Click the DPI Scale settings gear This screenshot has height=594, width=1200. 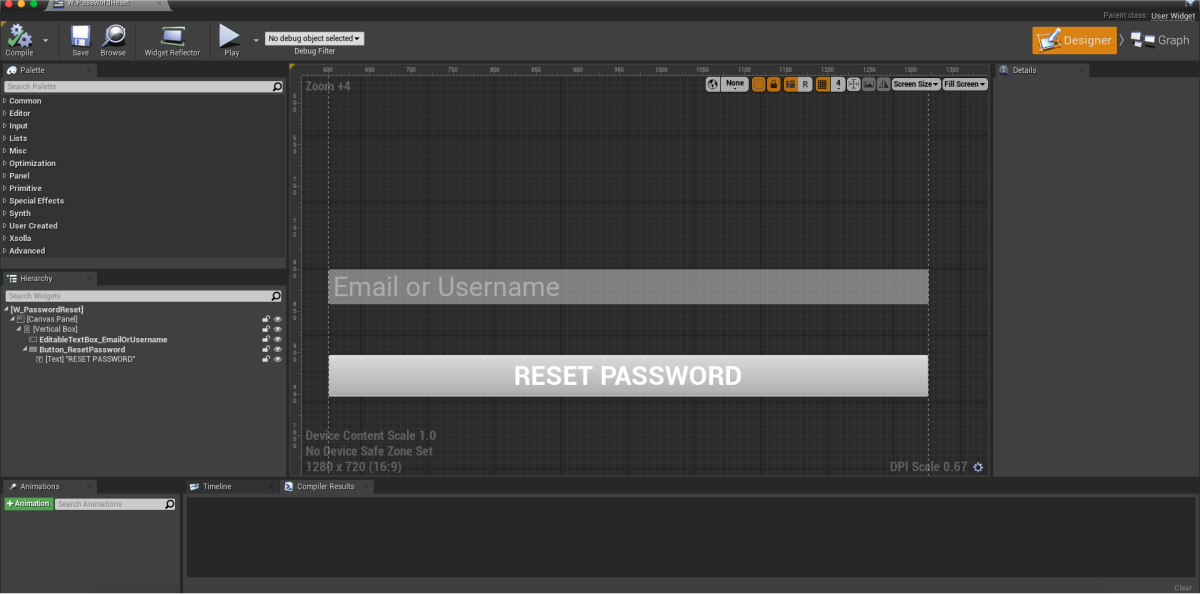(x=978, y=467)
